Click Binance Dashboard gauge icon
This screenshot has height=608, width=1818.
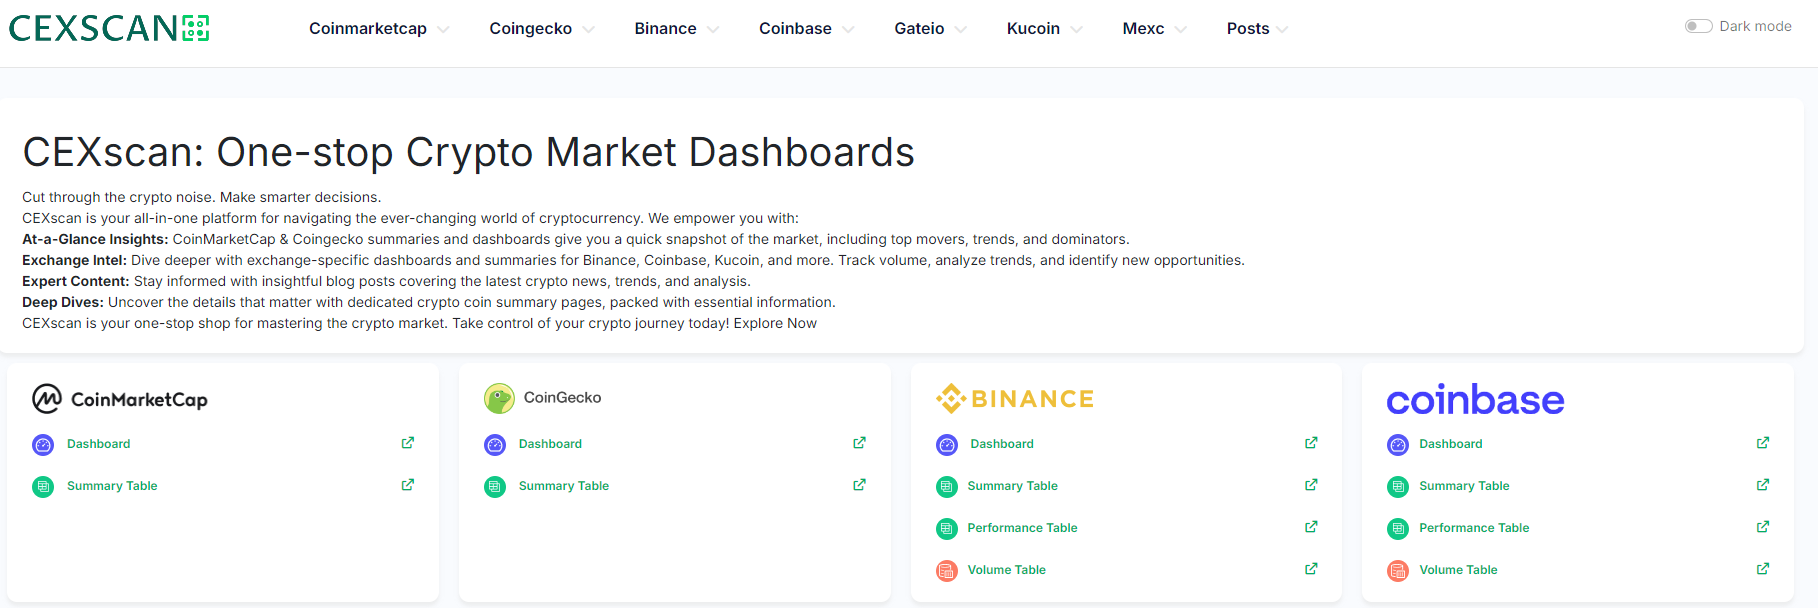tap(947, 445)
